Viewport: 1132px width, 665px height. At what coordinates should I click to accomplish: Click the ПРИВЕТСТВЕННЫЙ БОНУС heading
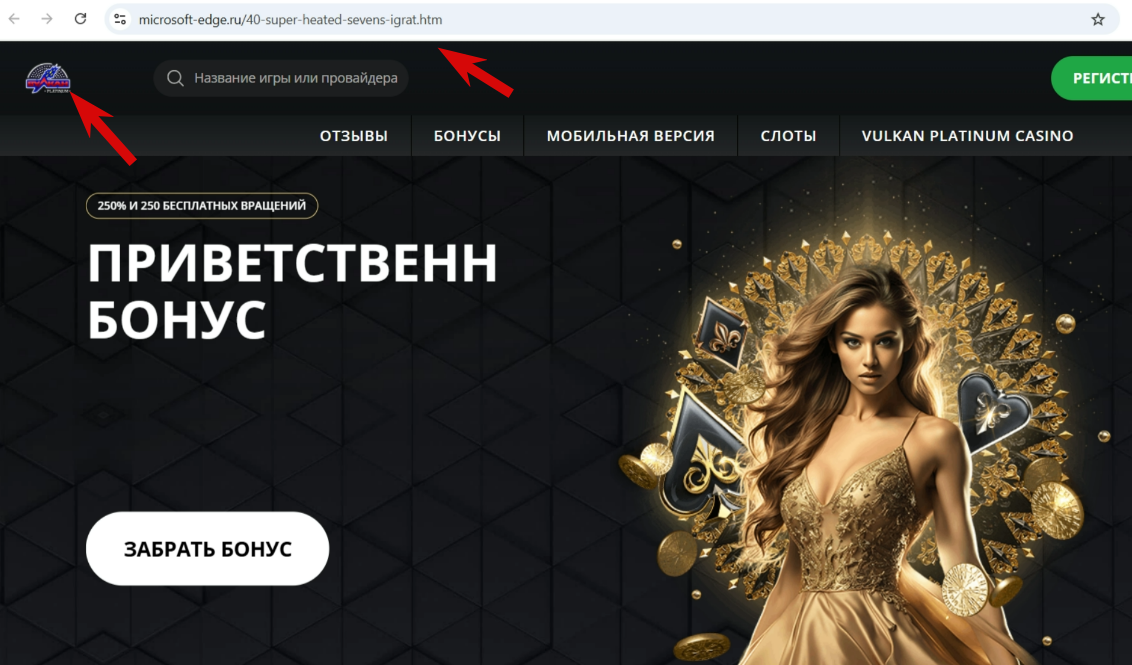[292, 290]
